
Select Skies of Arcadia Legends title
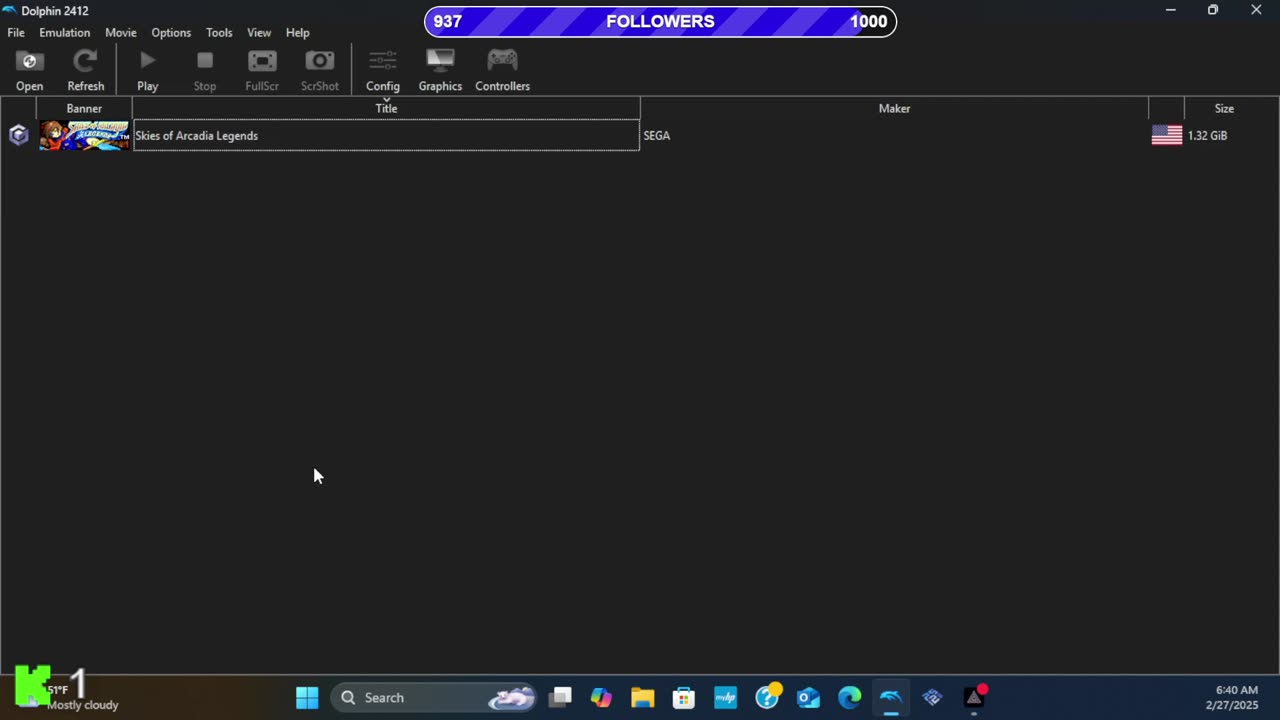196,136
